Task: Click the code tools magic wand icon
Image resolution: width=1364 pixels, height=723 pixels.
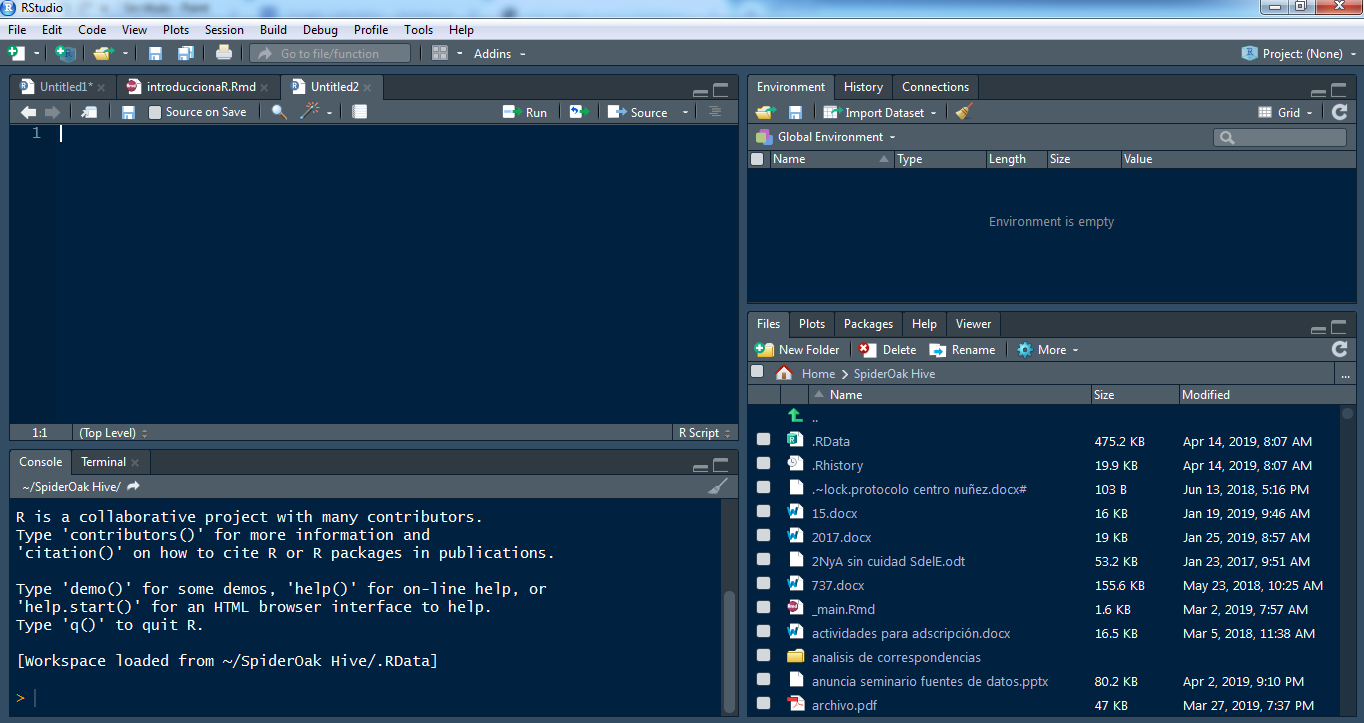Action: click(310, 112)
